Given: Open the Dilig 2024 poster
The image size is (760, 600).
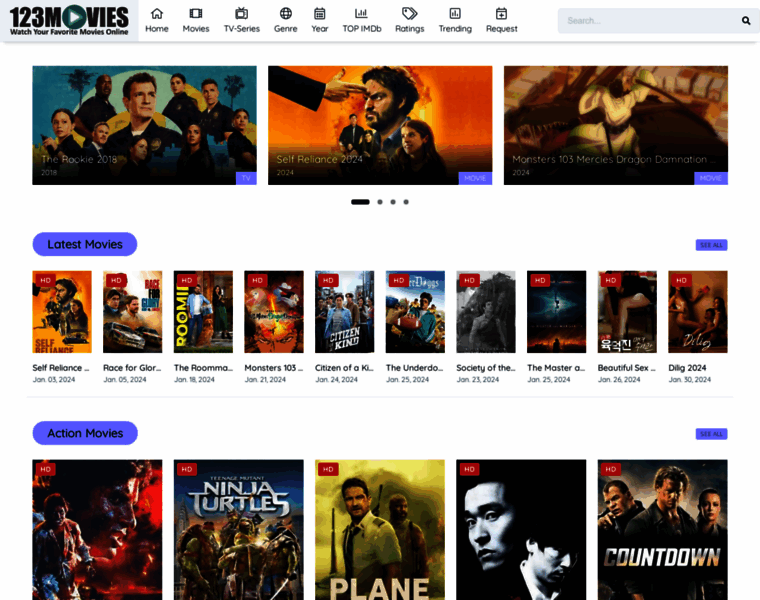Looking at the screenshot, I should click(x=698, y=312).
